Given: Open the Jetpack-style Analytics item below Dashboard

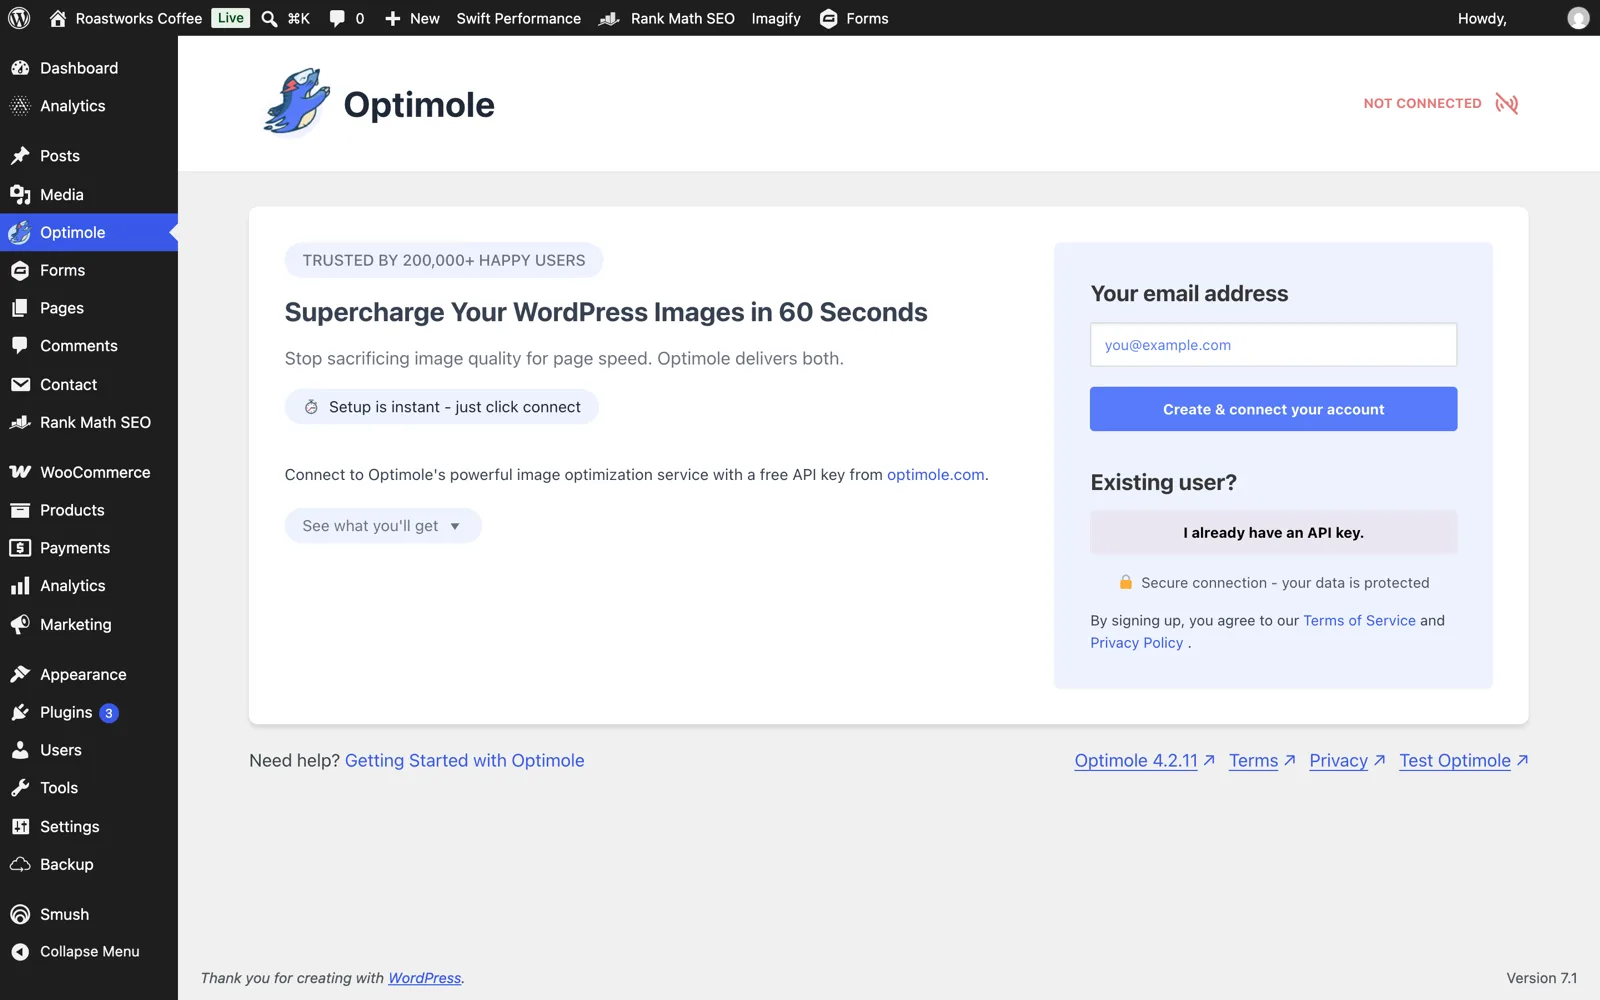Looking at the screenshot, I should [89, 106].
